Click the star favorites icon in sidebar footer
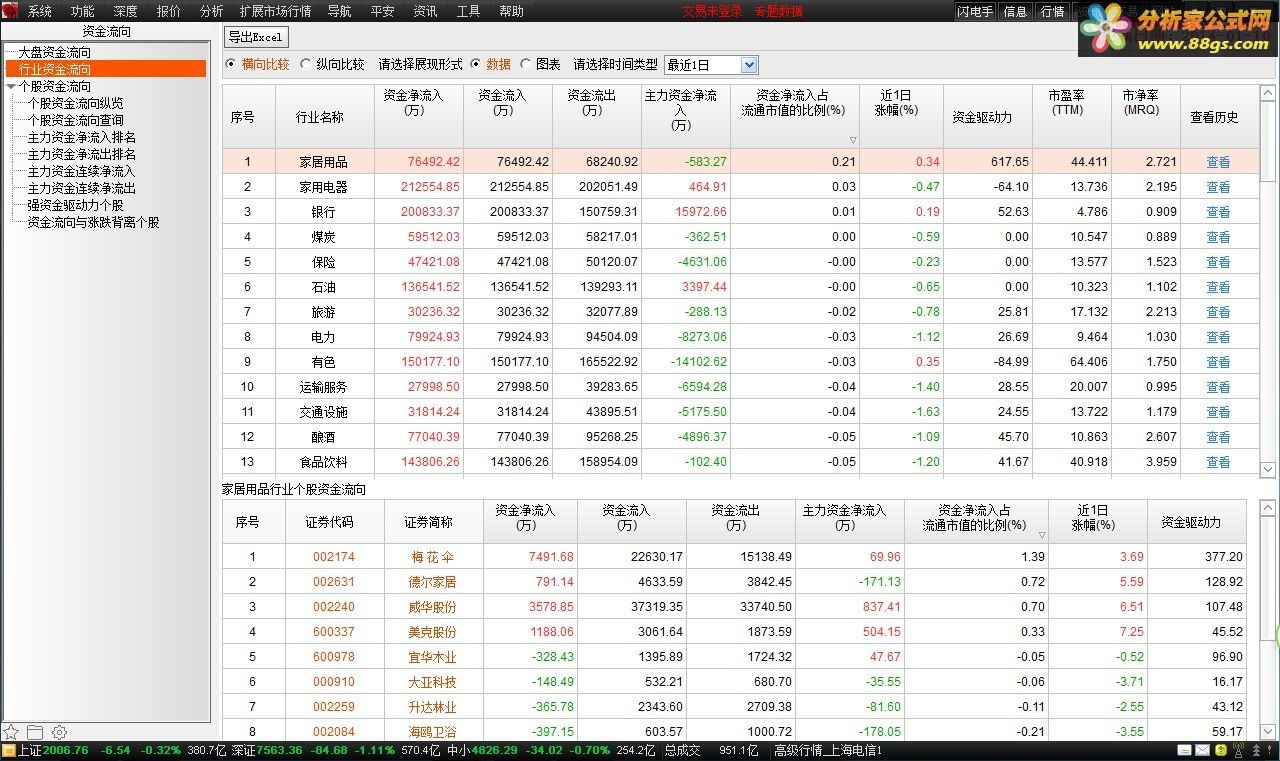The height and width of the screenshot is (761, 1280). click(11, 732)
